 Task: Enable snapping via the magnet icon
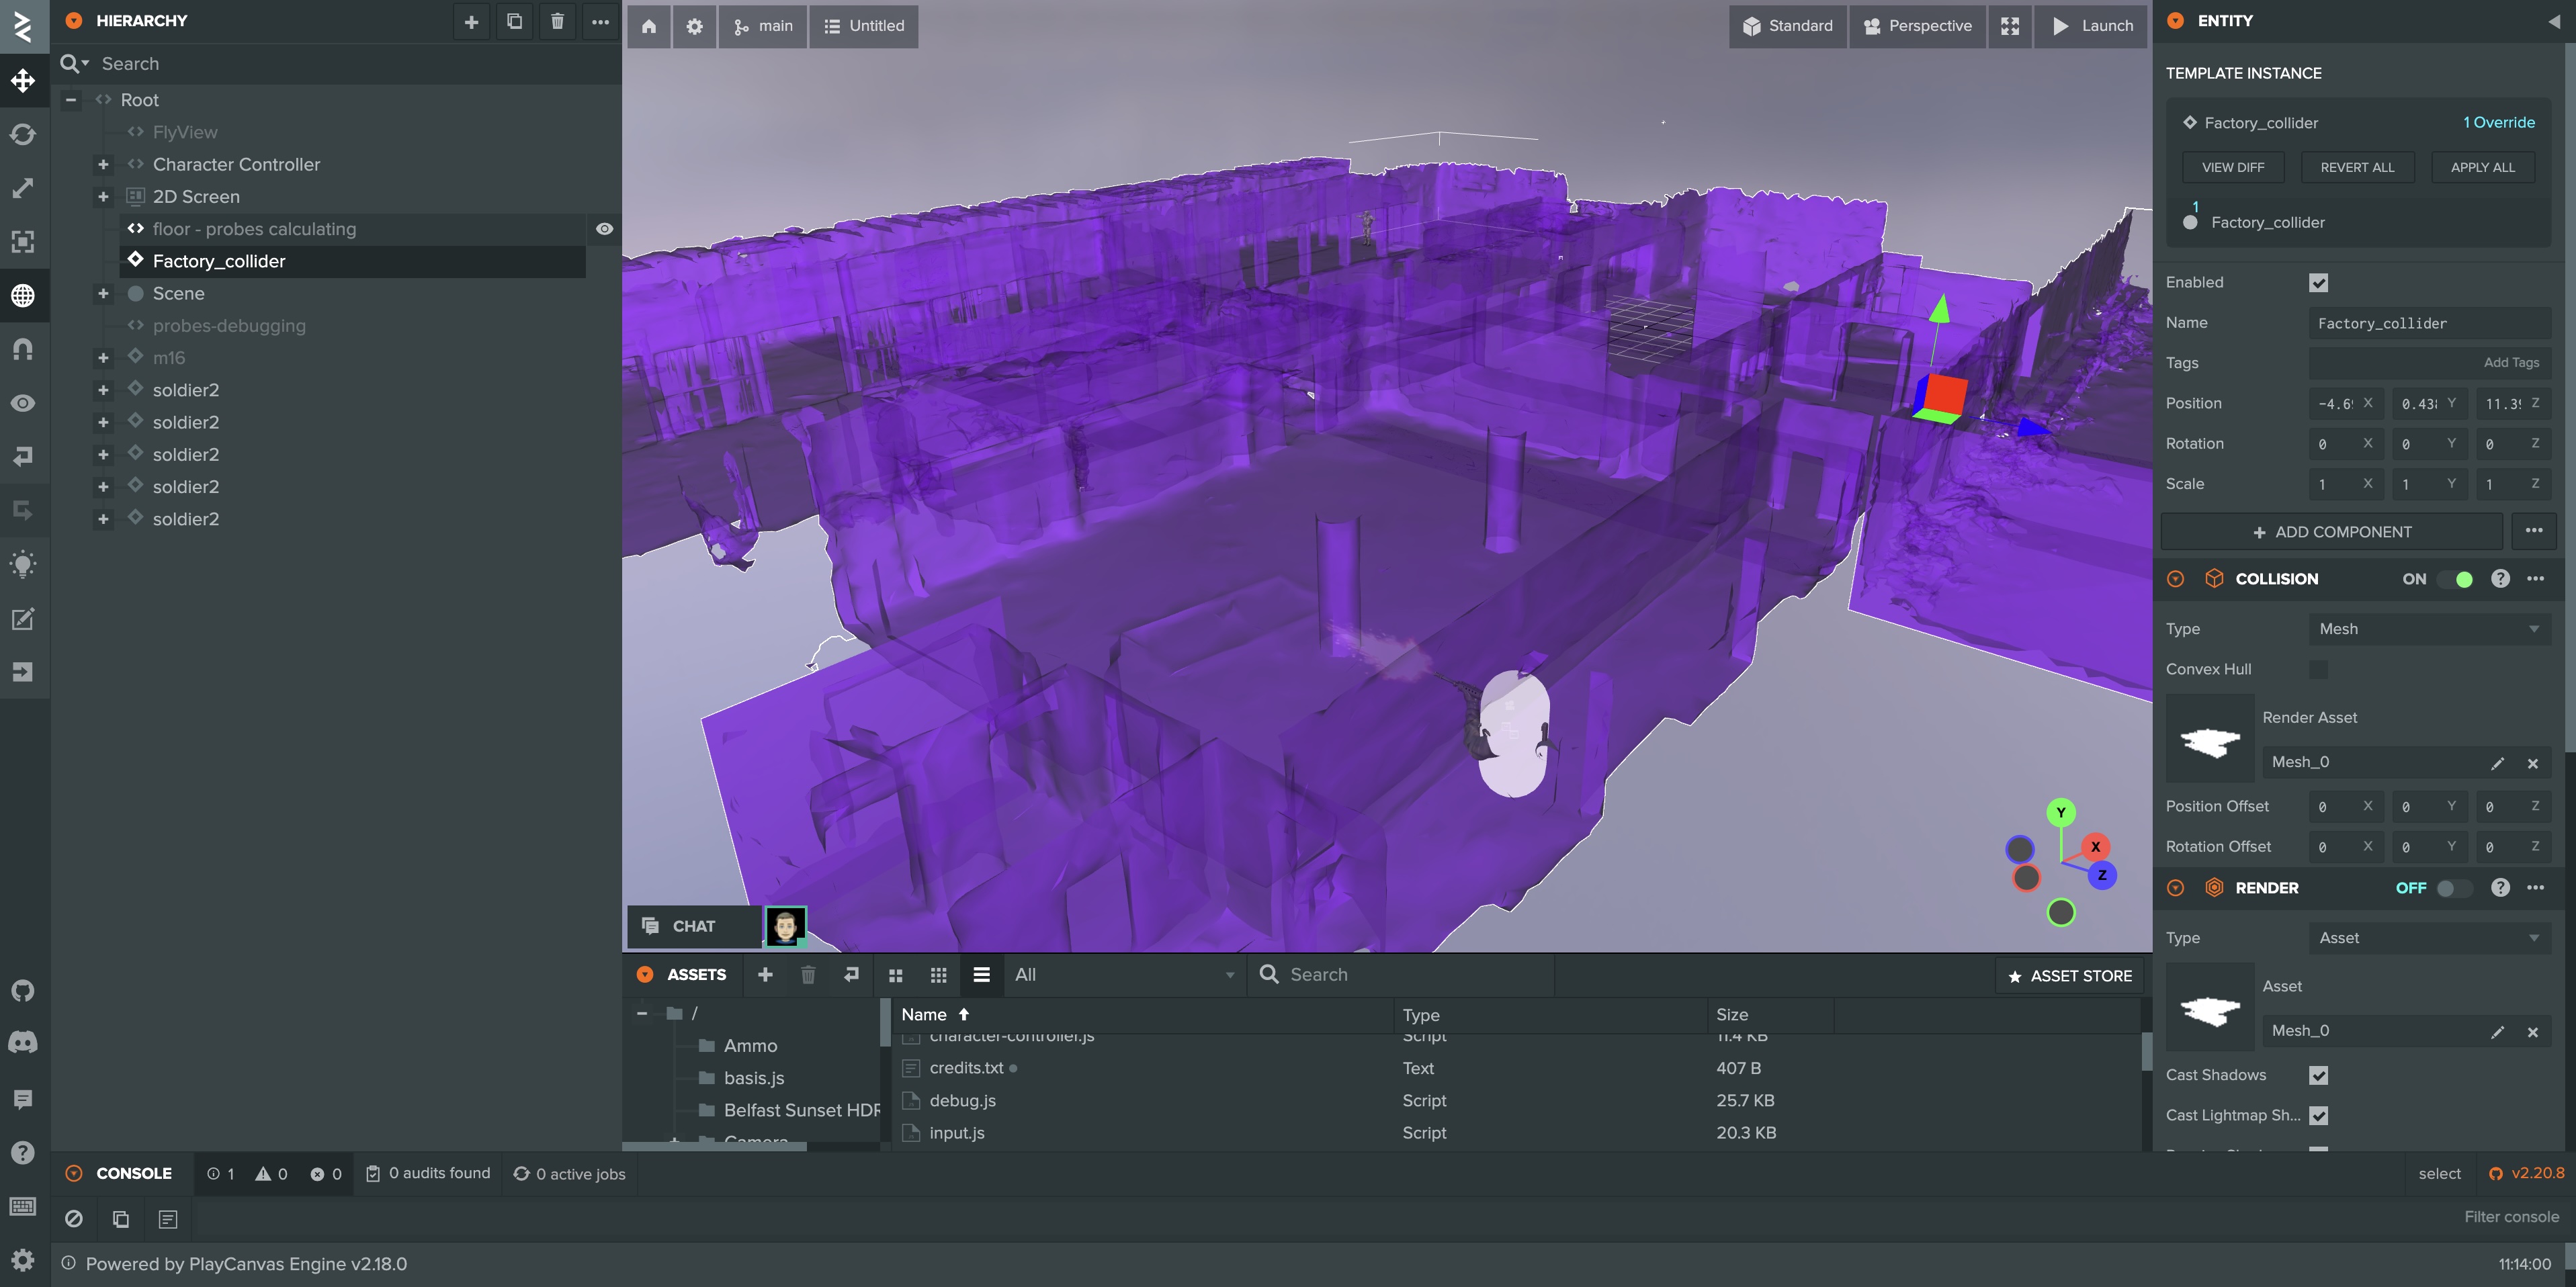point(23,348)
